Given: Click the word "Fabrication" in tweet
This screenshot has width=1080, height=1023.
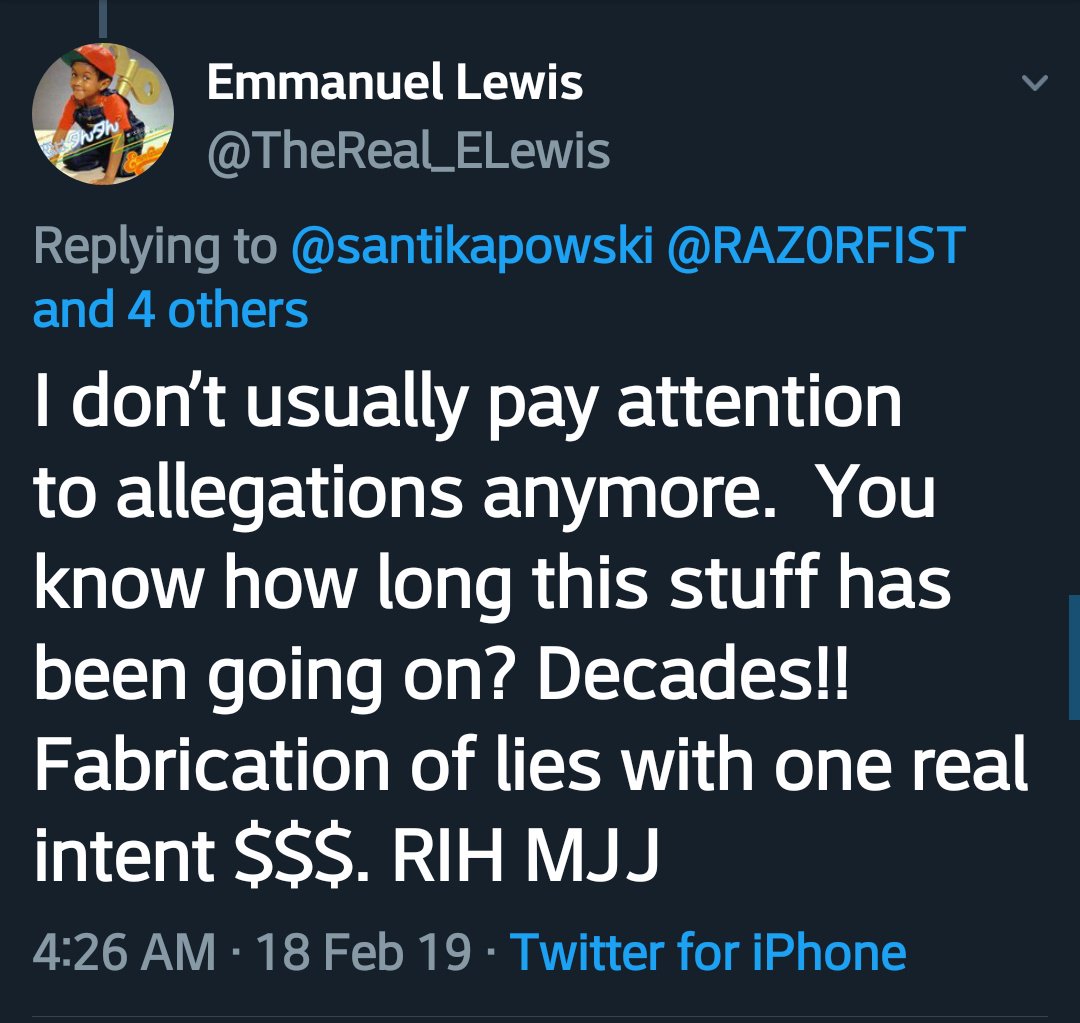Looking at the screenshot, I should point(212,765).
